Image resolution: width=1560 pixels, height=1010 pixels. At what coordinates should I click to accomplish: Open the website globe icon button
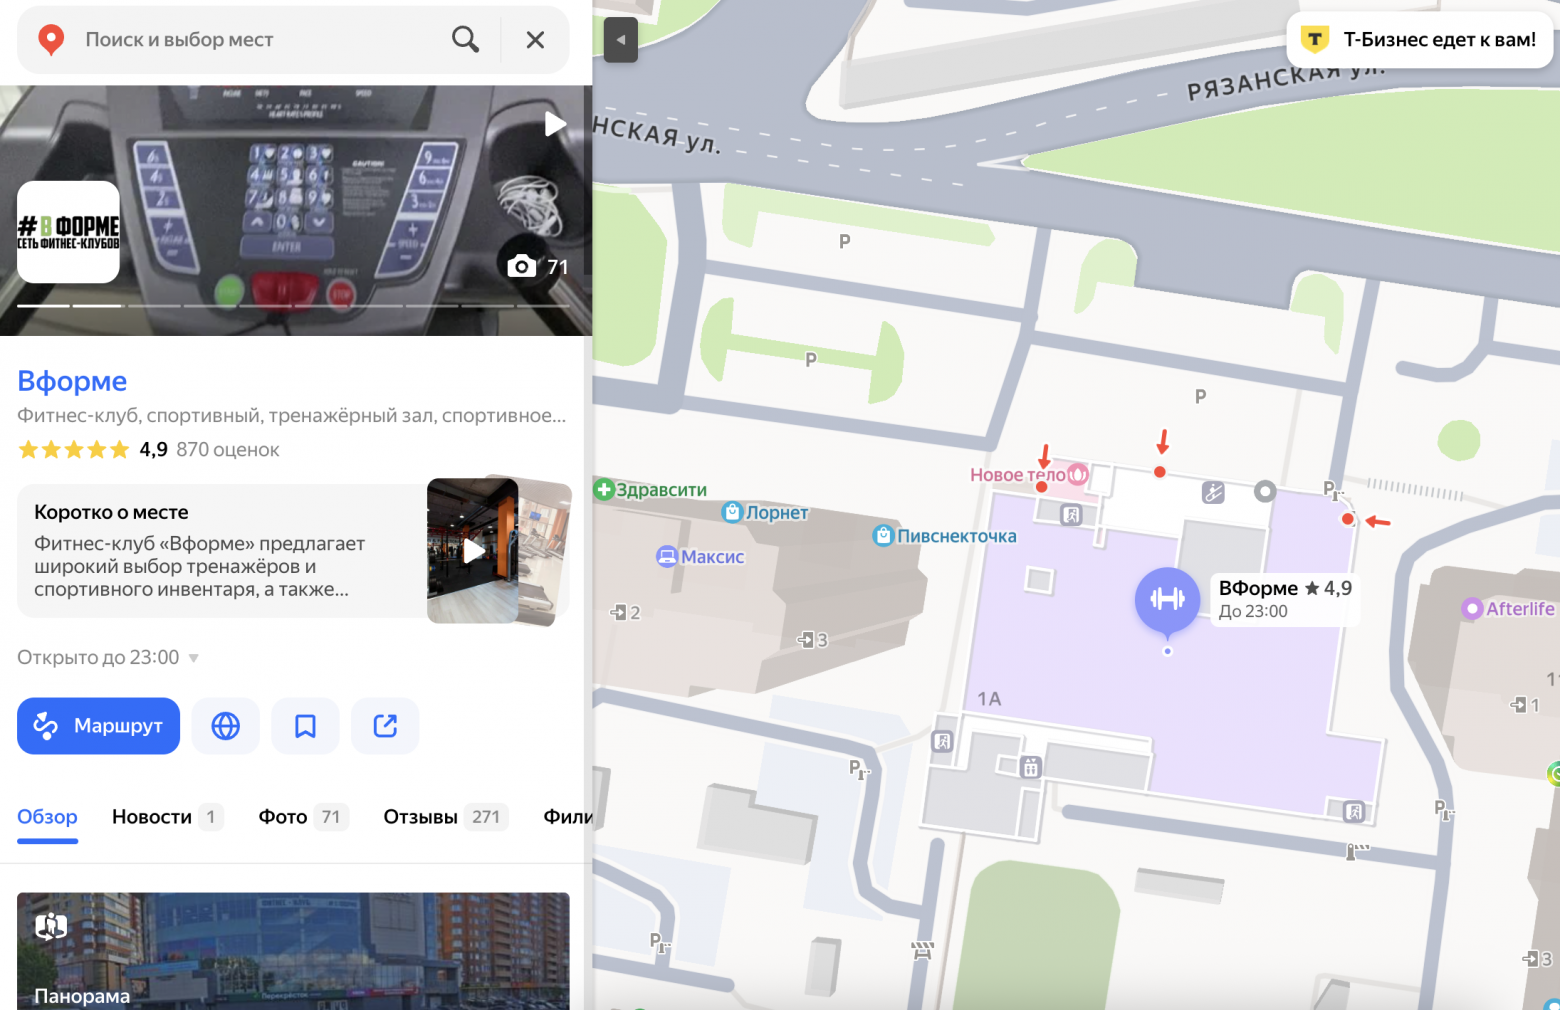point(226,726)
